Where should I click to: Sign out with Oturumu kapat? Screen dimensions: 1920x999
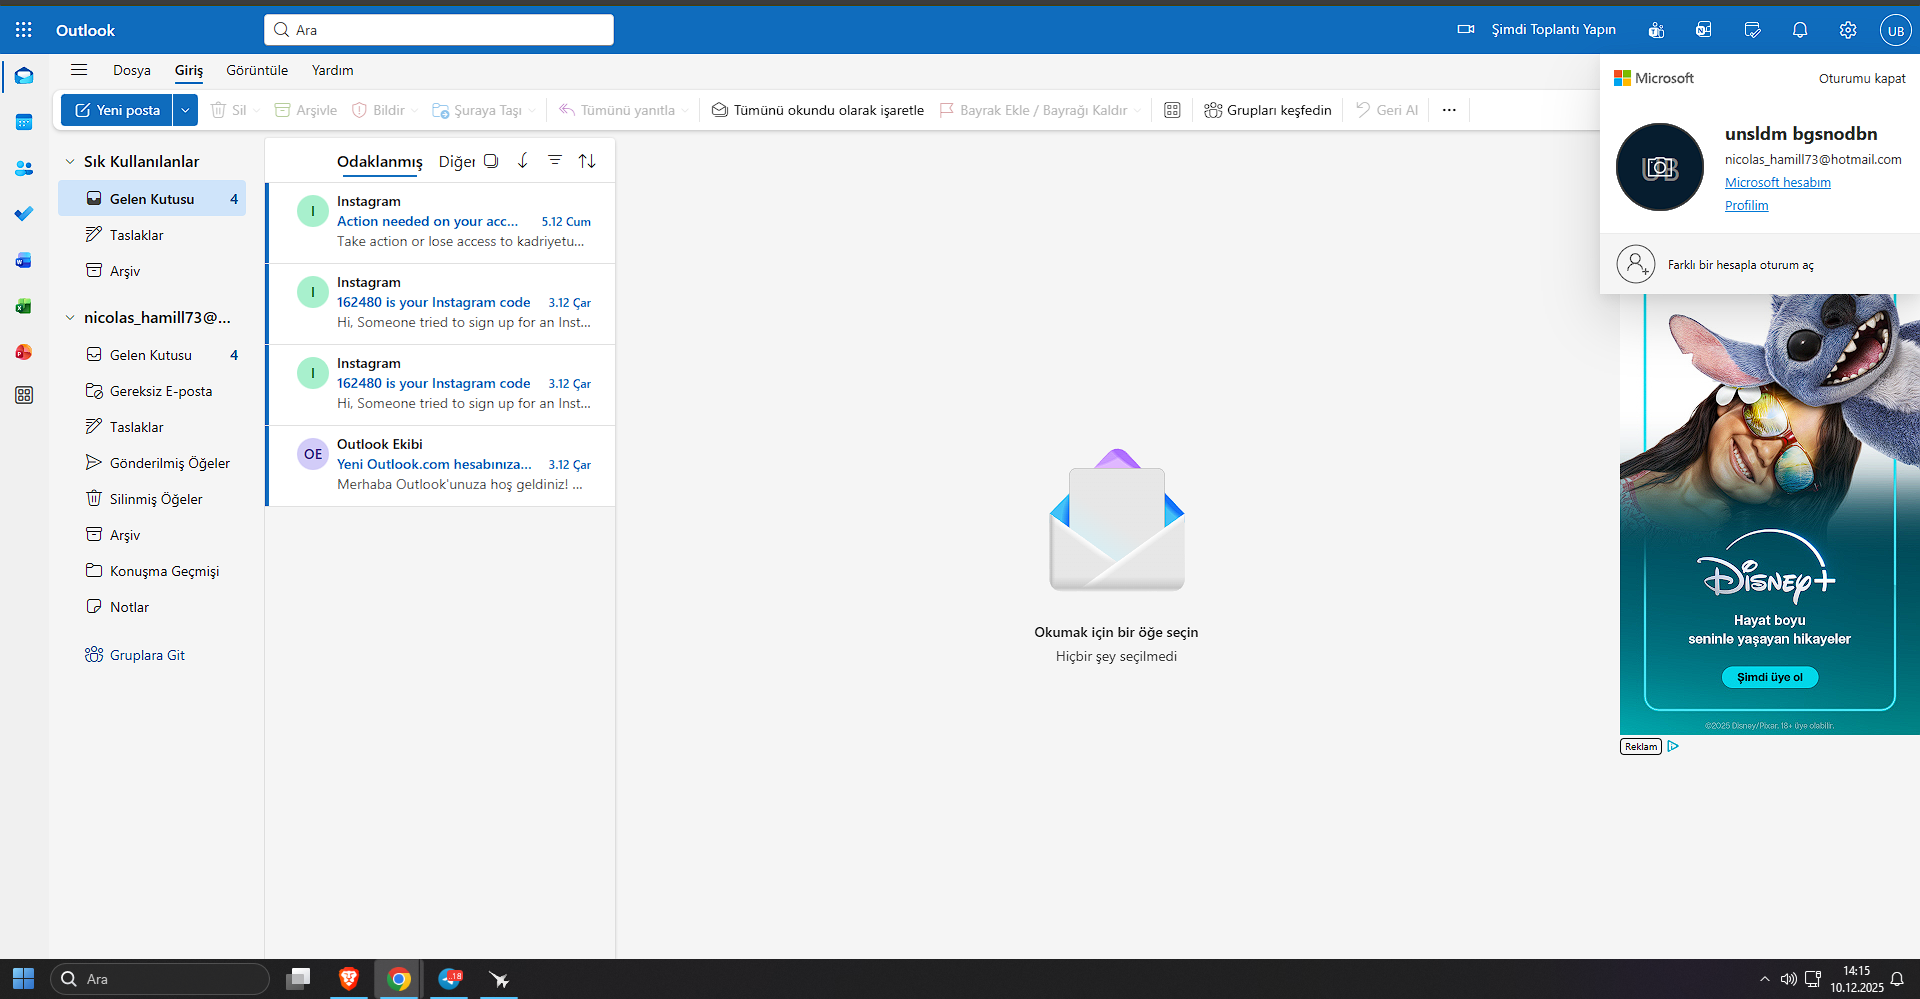(x=1862, y=78)
